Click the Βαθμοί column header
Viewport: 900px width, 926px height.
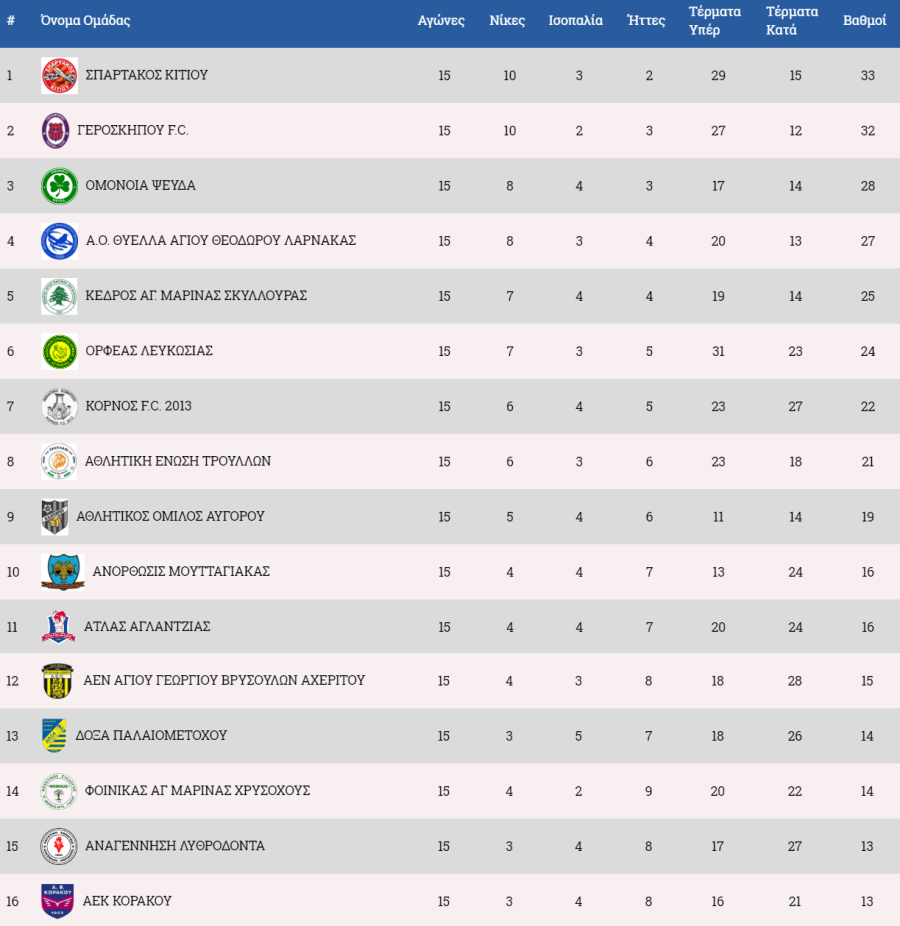pos(865,21)
